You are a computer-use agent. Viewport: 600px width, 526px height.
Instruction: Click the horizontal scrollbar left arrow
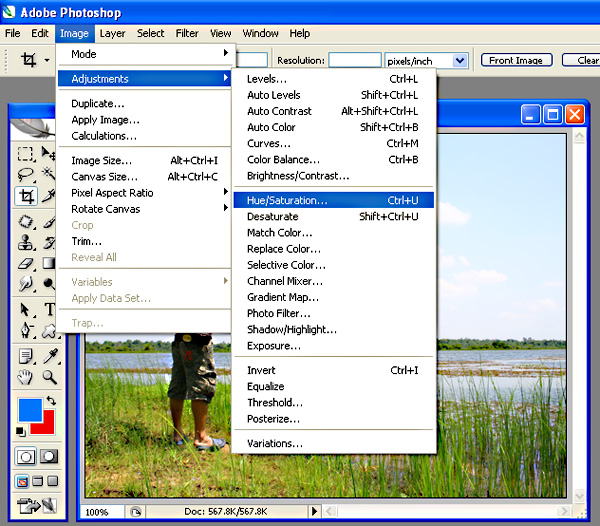(330, 511)
